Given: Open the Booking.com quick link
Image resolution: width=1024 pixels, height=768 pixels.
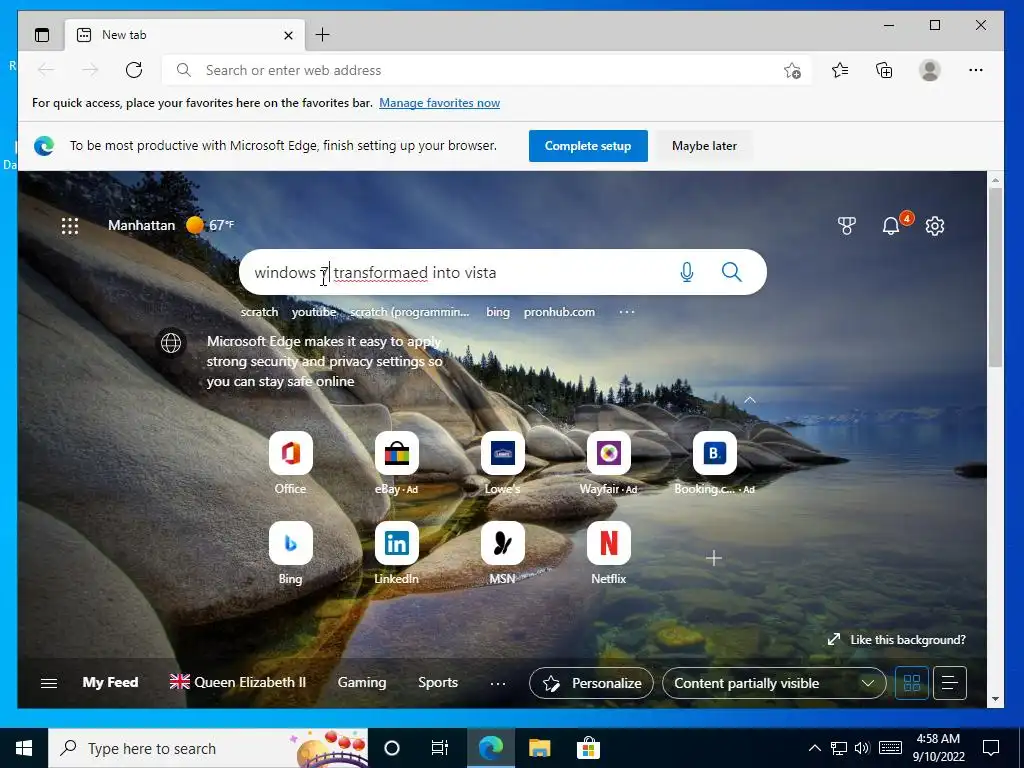Looking at the screenshot, I should point(714,462).
